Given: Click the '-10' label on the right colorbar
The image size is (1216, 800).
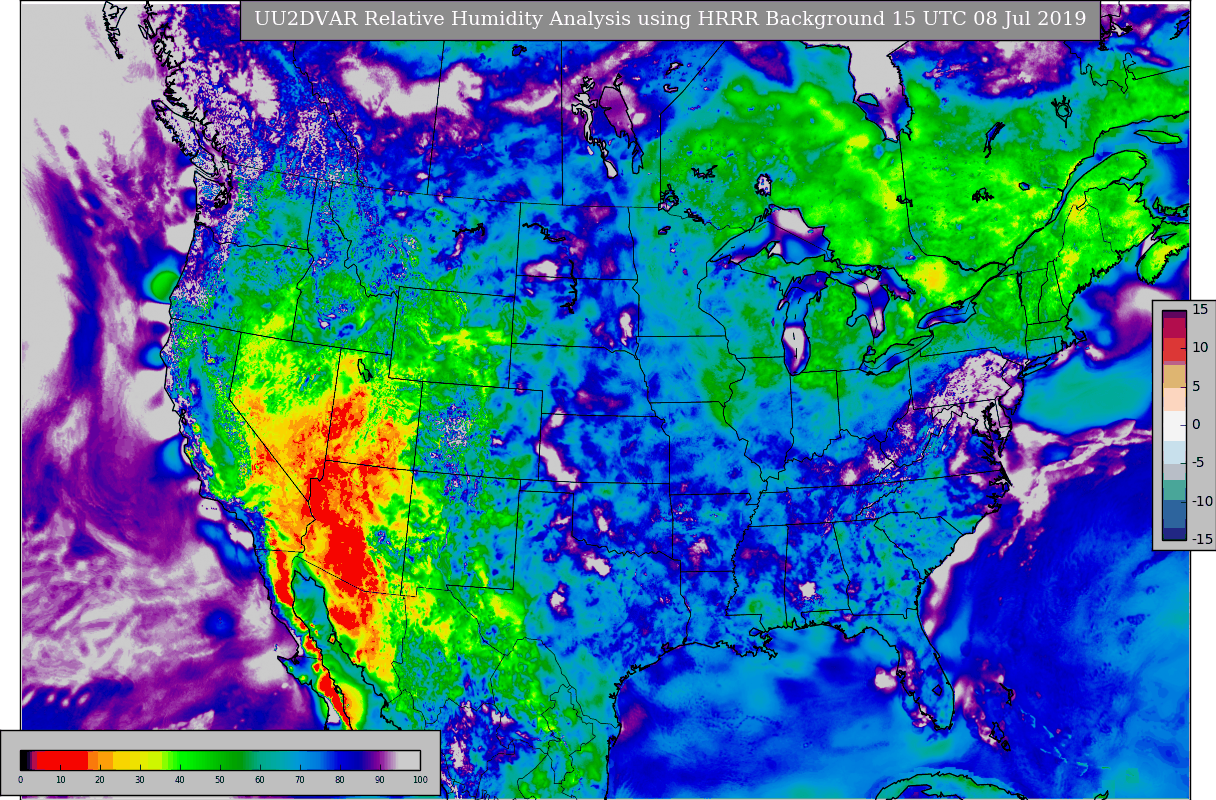Looking at the screenshot, I should (1202, 501).
